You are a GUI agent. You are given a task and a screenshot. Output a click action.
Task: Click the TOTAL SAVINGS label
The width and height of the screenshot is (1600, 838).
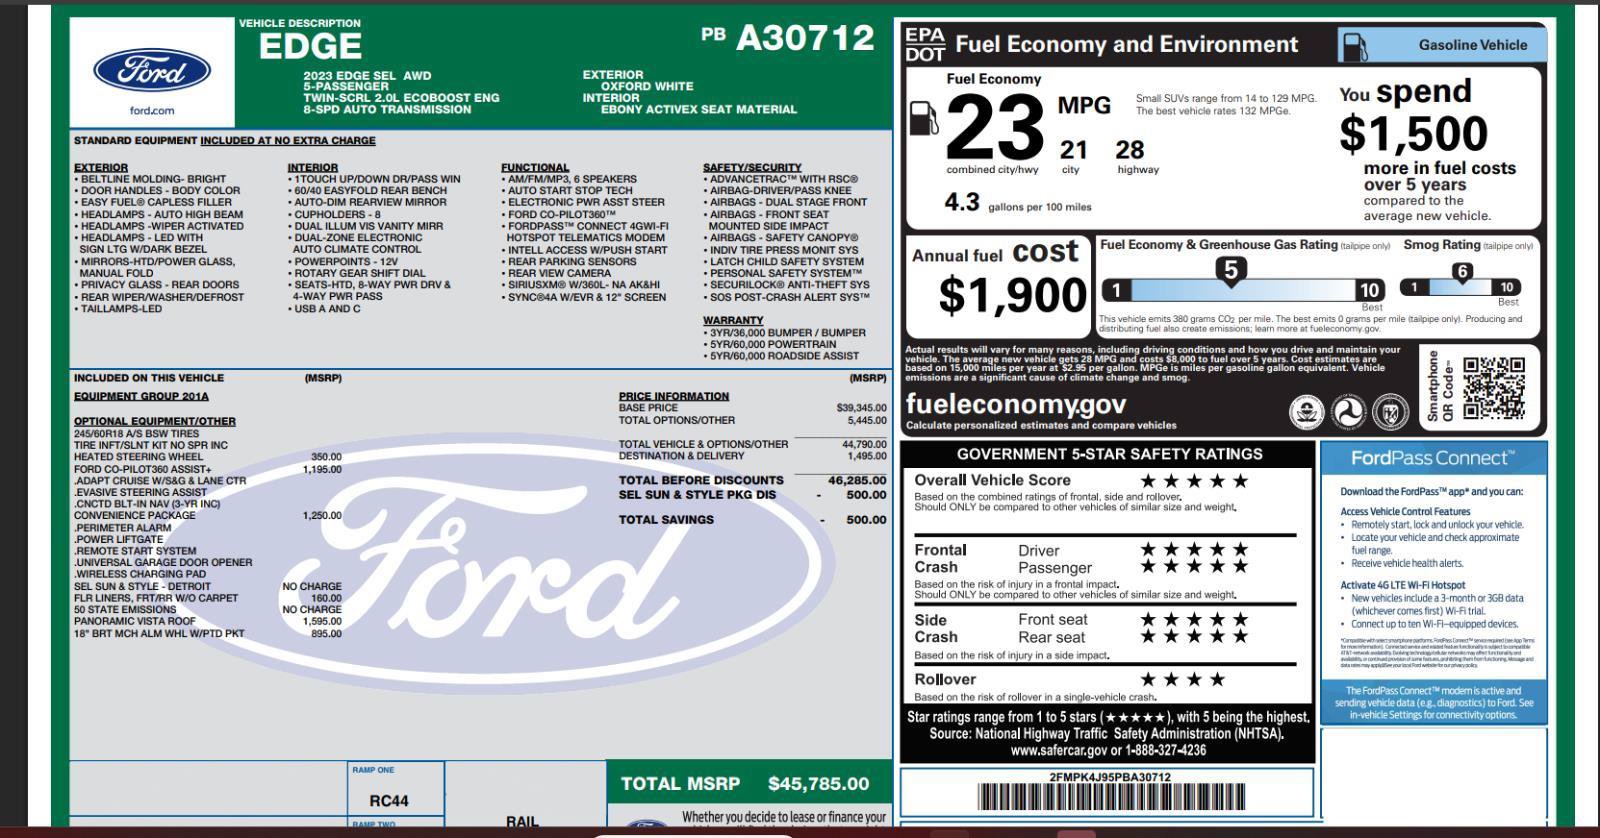coord(667,519)
